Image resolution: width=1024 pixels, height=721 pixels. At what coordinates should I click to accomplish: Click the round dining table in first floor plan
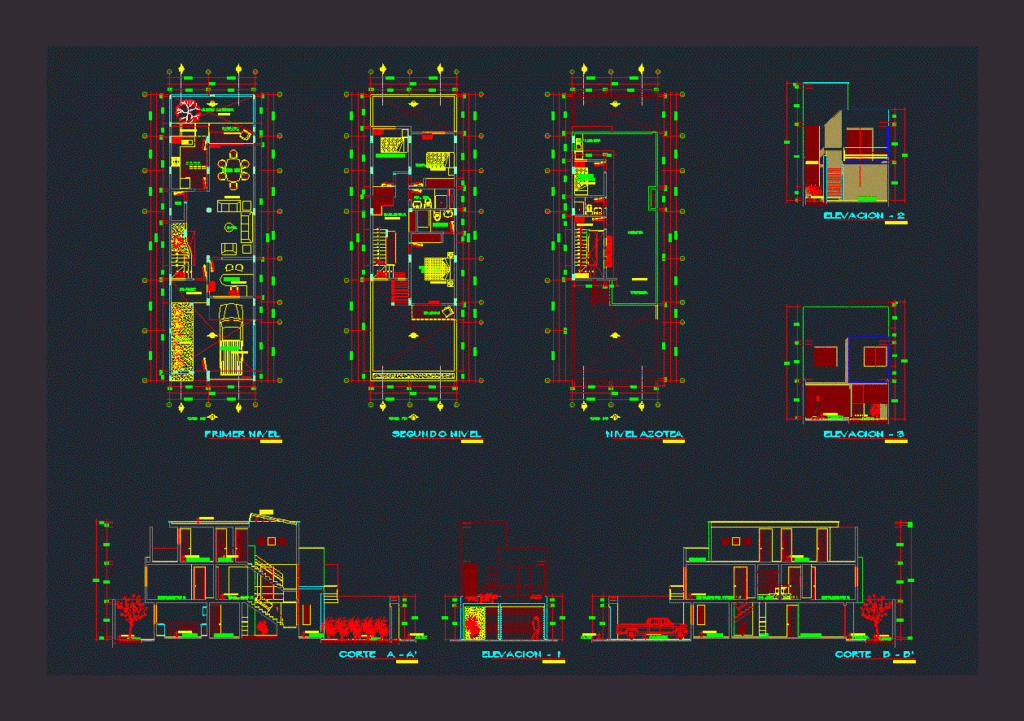pos(233,170)
